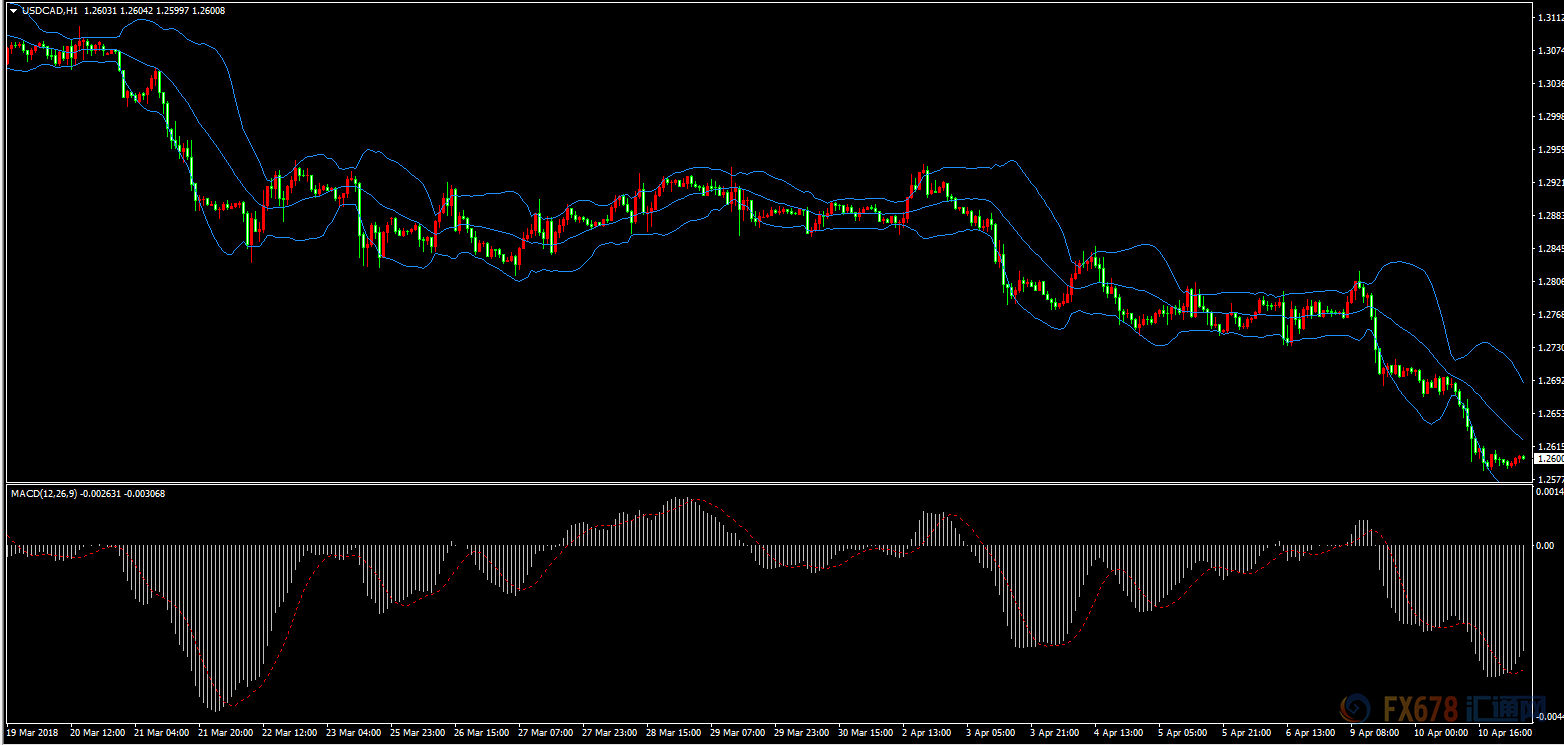Click the 5 Apr 21:00 time label
Screen dimensions: 1564x745
(x=1247, y=733)
